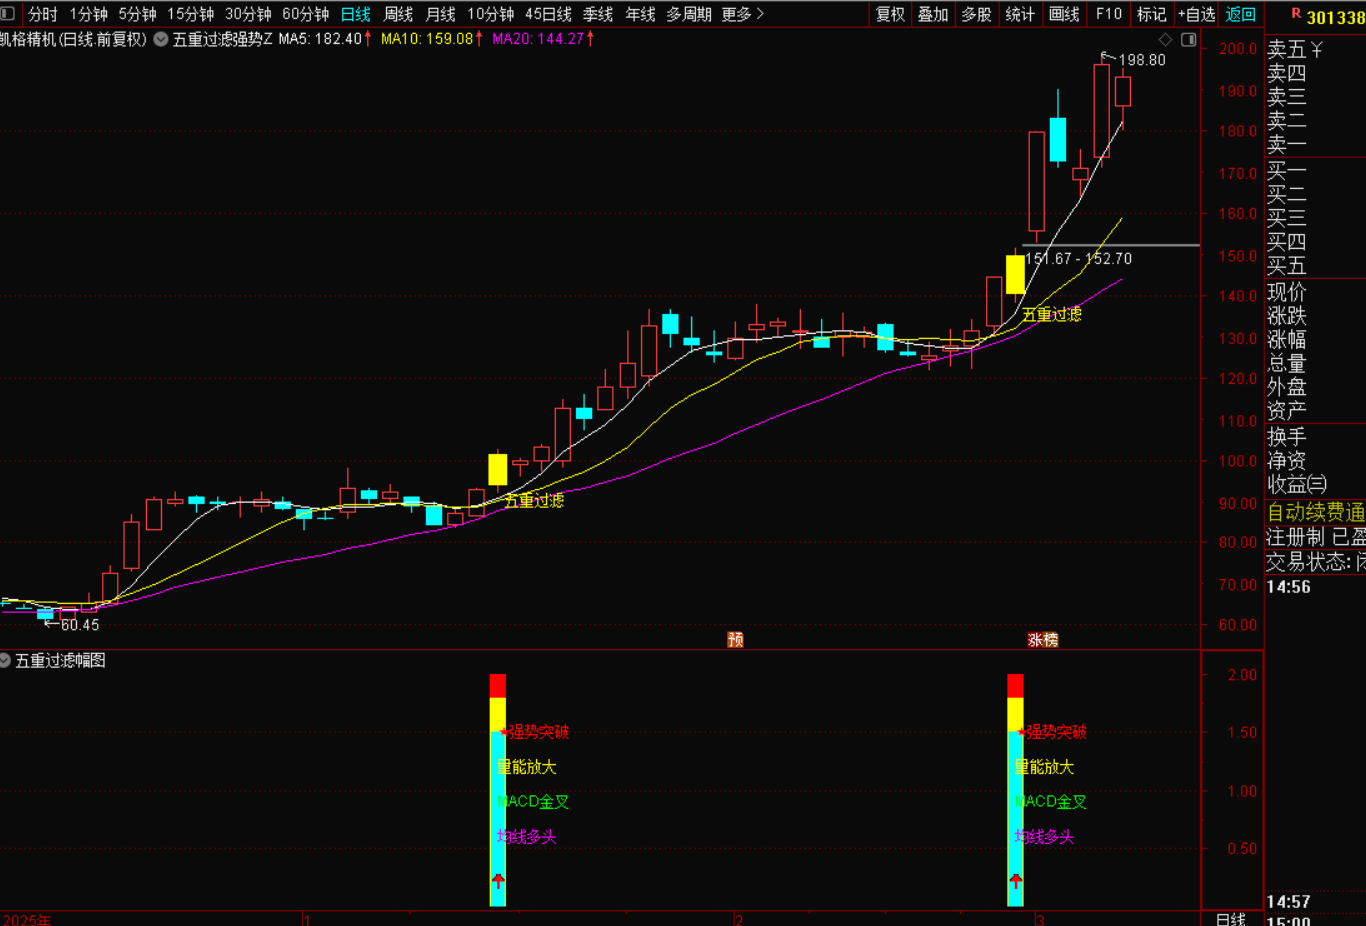Switch to the 周线 weekly chart

(x=398, y=14)
